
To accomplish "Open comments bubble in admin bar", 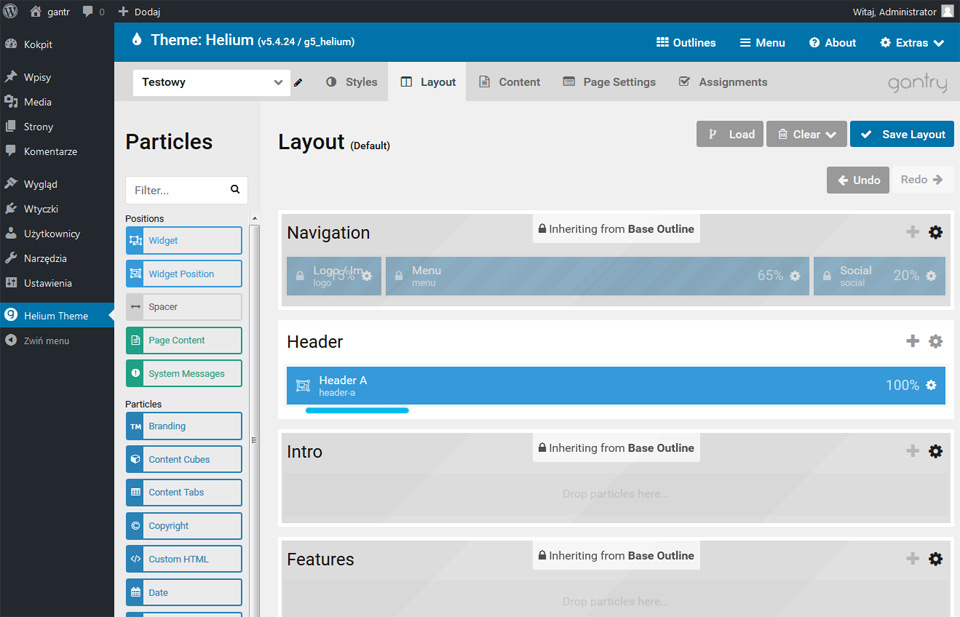I will [93, 12].
